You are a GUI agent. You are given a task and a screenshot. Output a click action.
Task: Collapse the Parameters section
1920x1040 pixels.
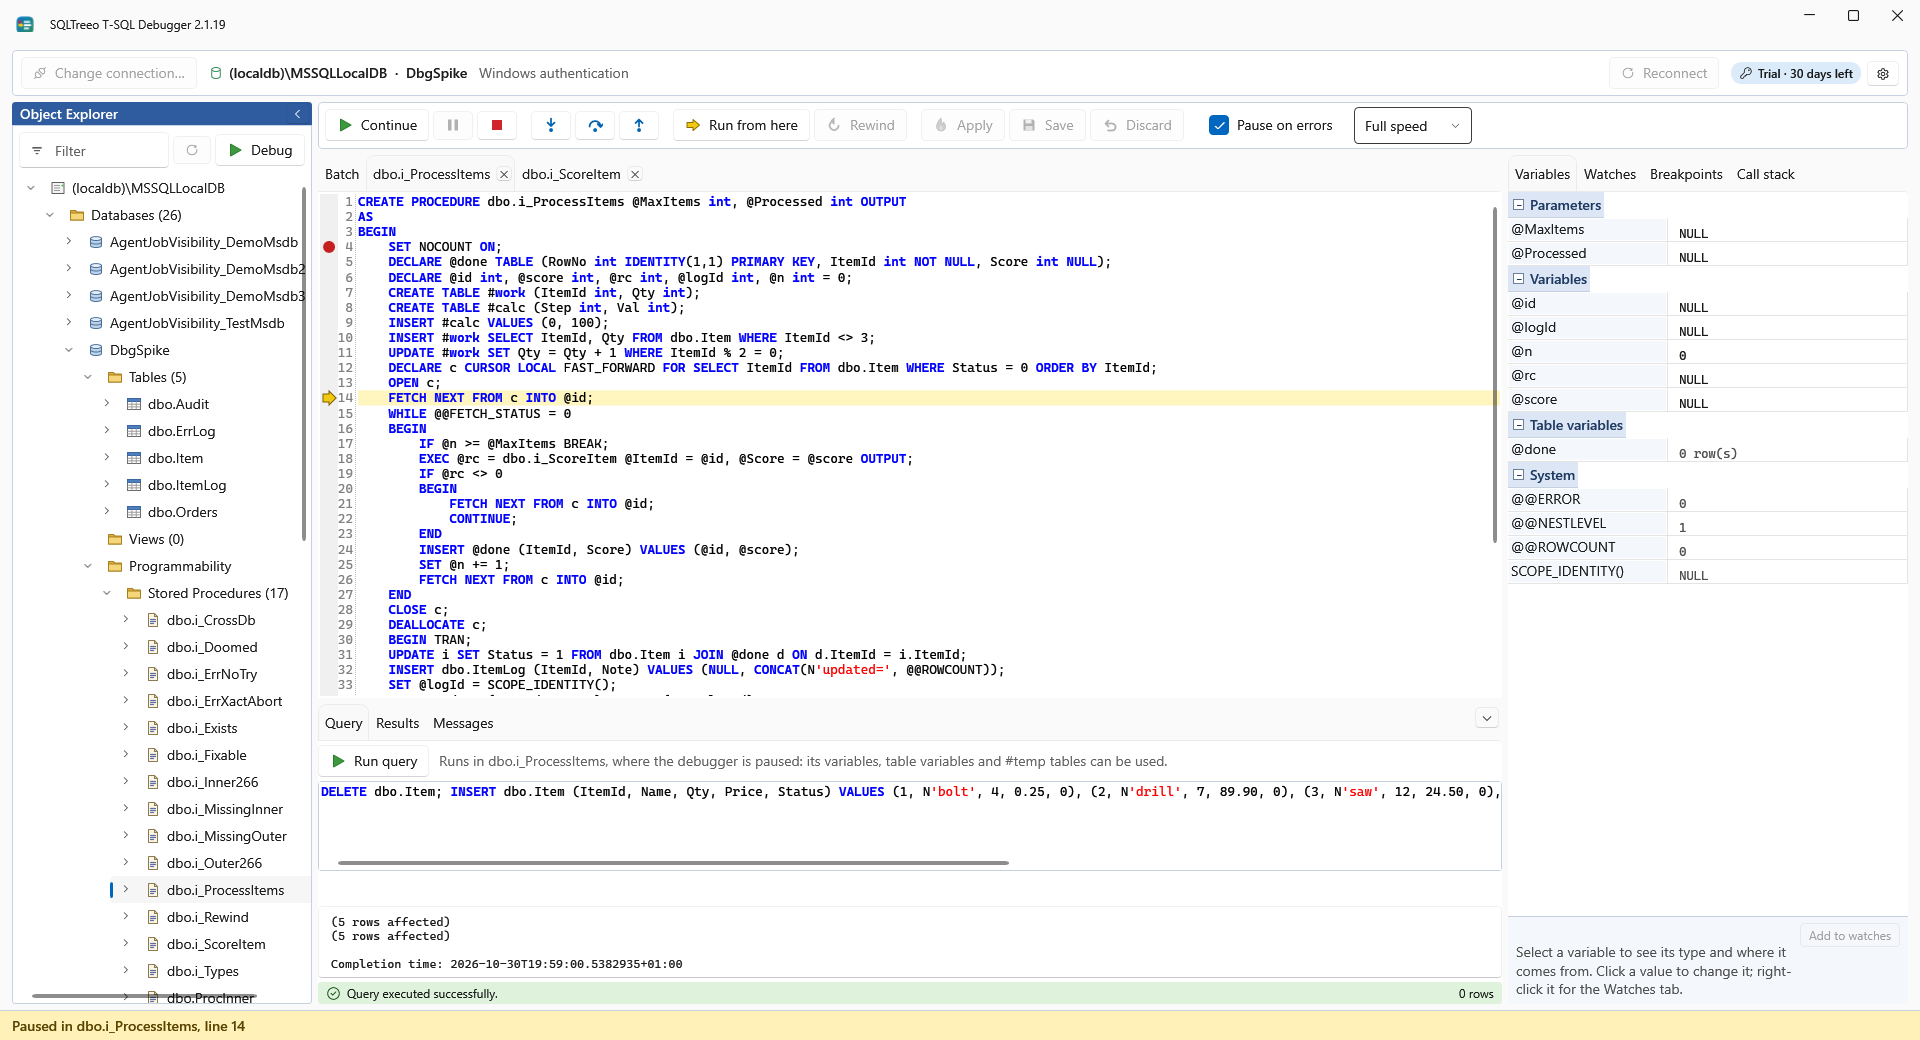click(x=1519, y=205)
